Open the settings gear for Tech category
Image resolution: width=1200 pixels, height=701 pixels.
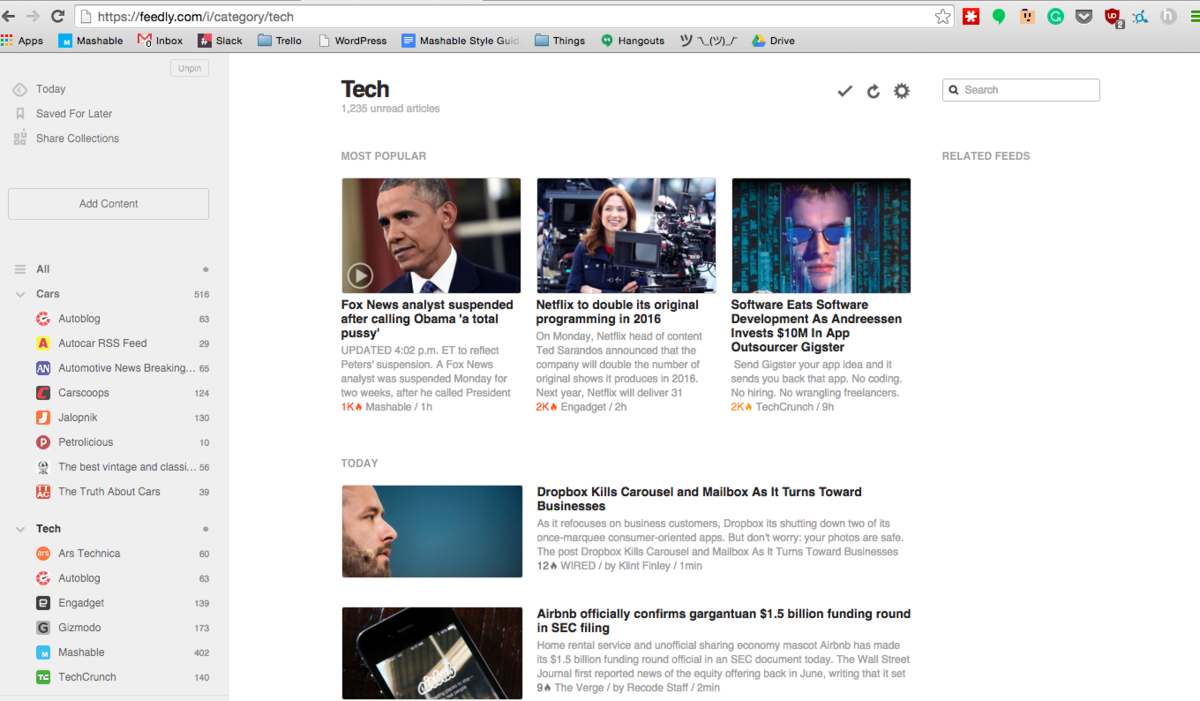point(902,91)
